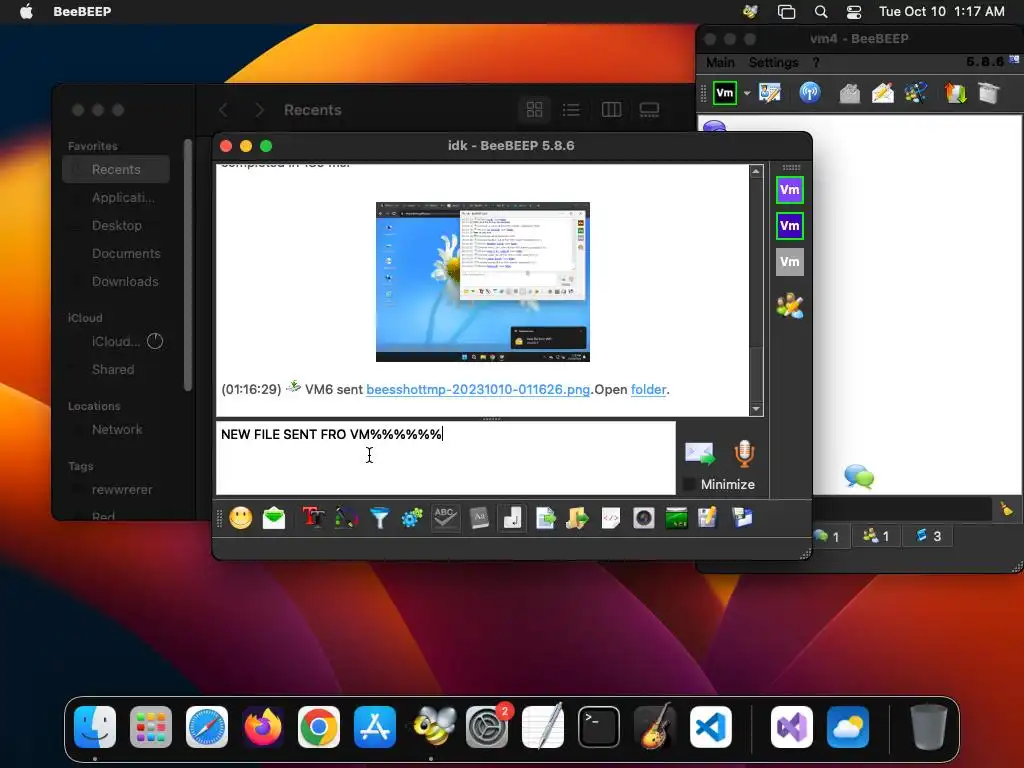Open Spotlight search in menu bar
Viewport: 1024px width, 768px height.
[x=821, y=11]
